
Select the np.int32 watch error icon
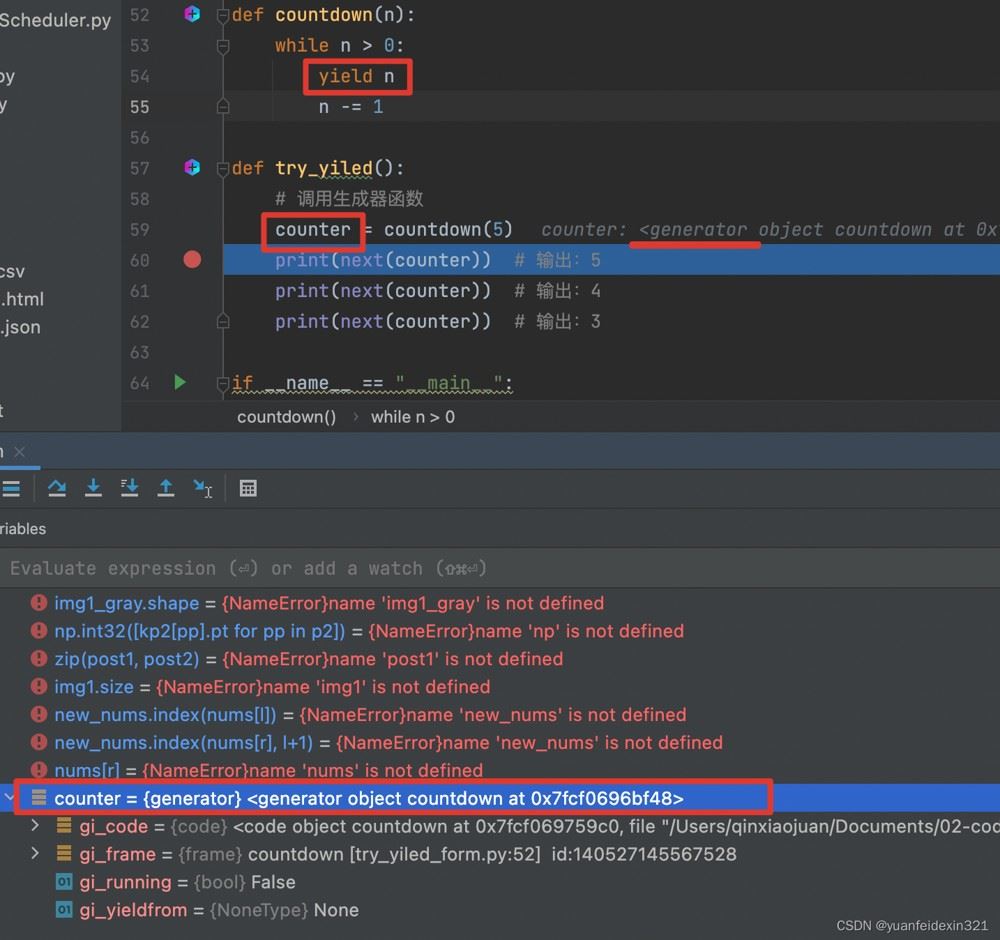click(39, 631)
